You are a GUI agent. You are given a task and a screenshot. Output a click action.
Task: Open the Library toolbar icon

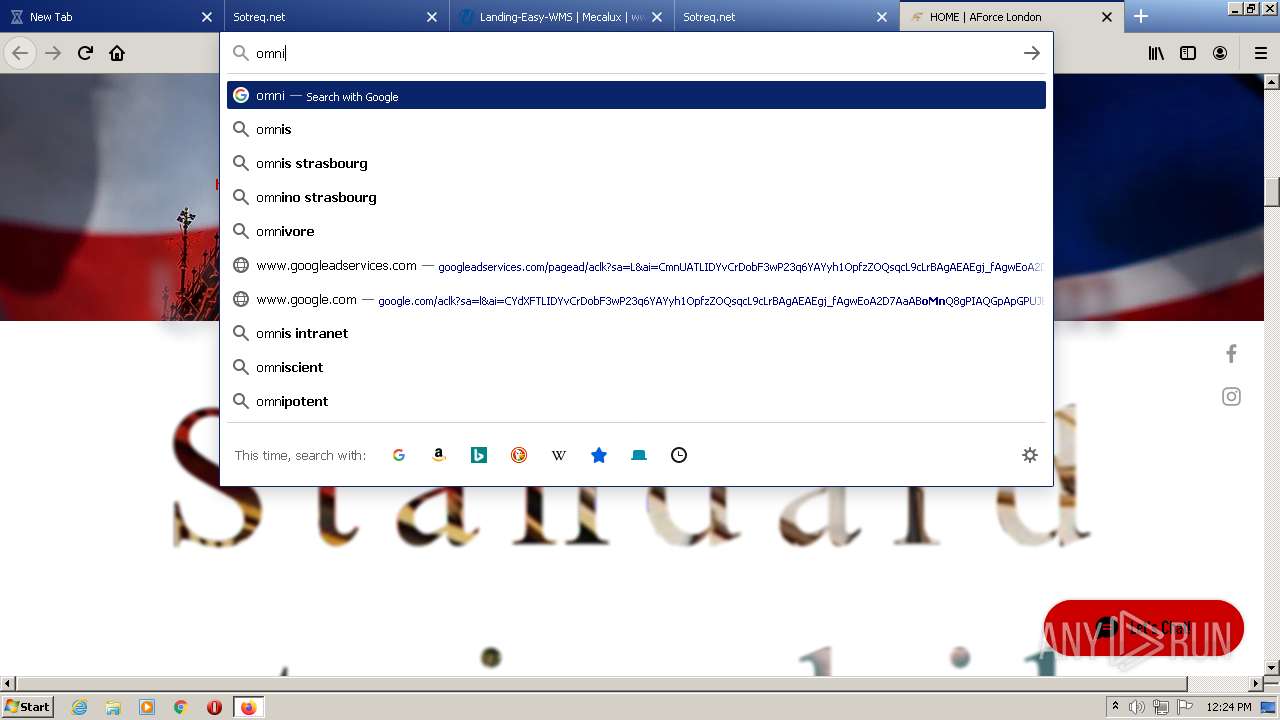[1156, 53]
